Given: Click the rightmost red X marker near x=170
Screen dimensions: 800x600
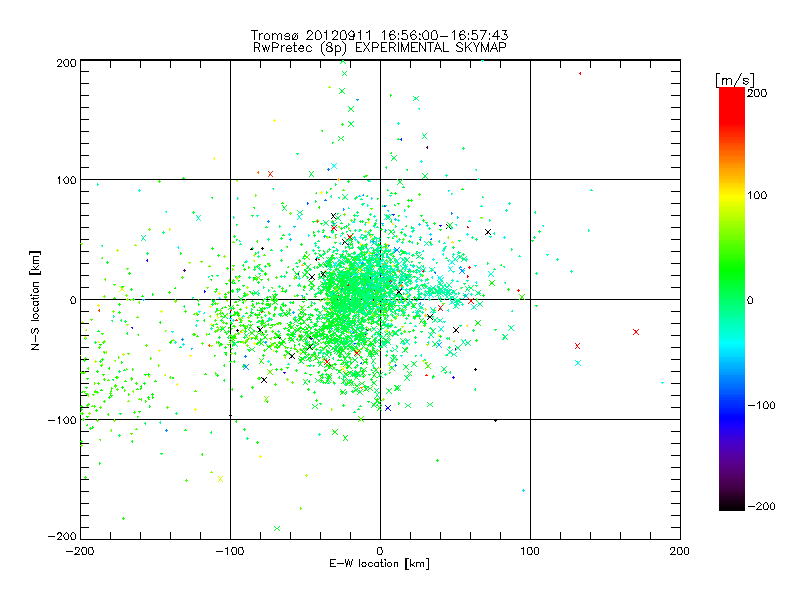Looking at the screenshot, I should pyautogui.click(x=636, y=332).
